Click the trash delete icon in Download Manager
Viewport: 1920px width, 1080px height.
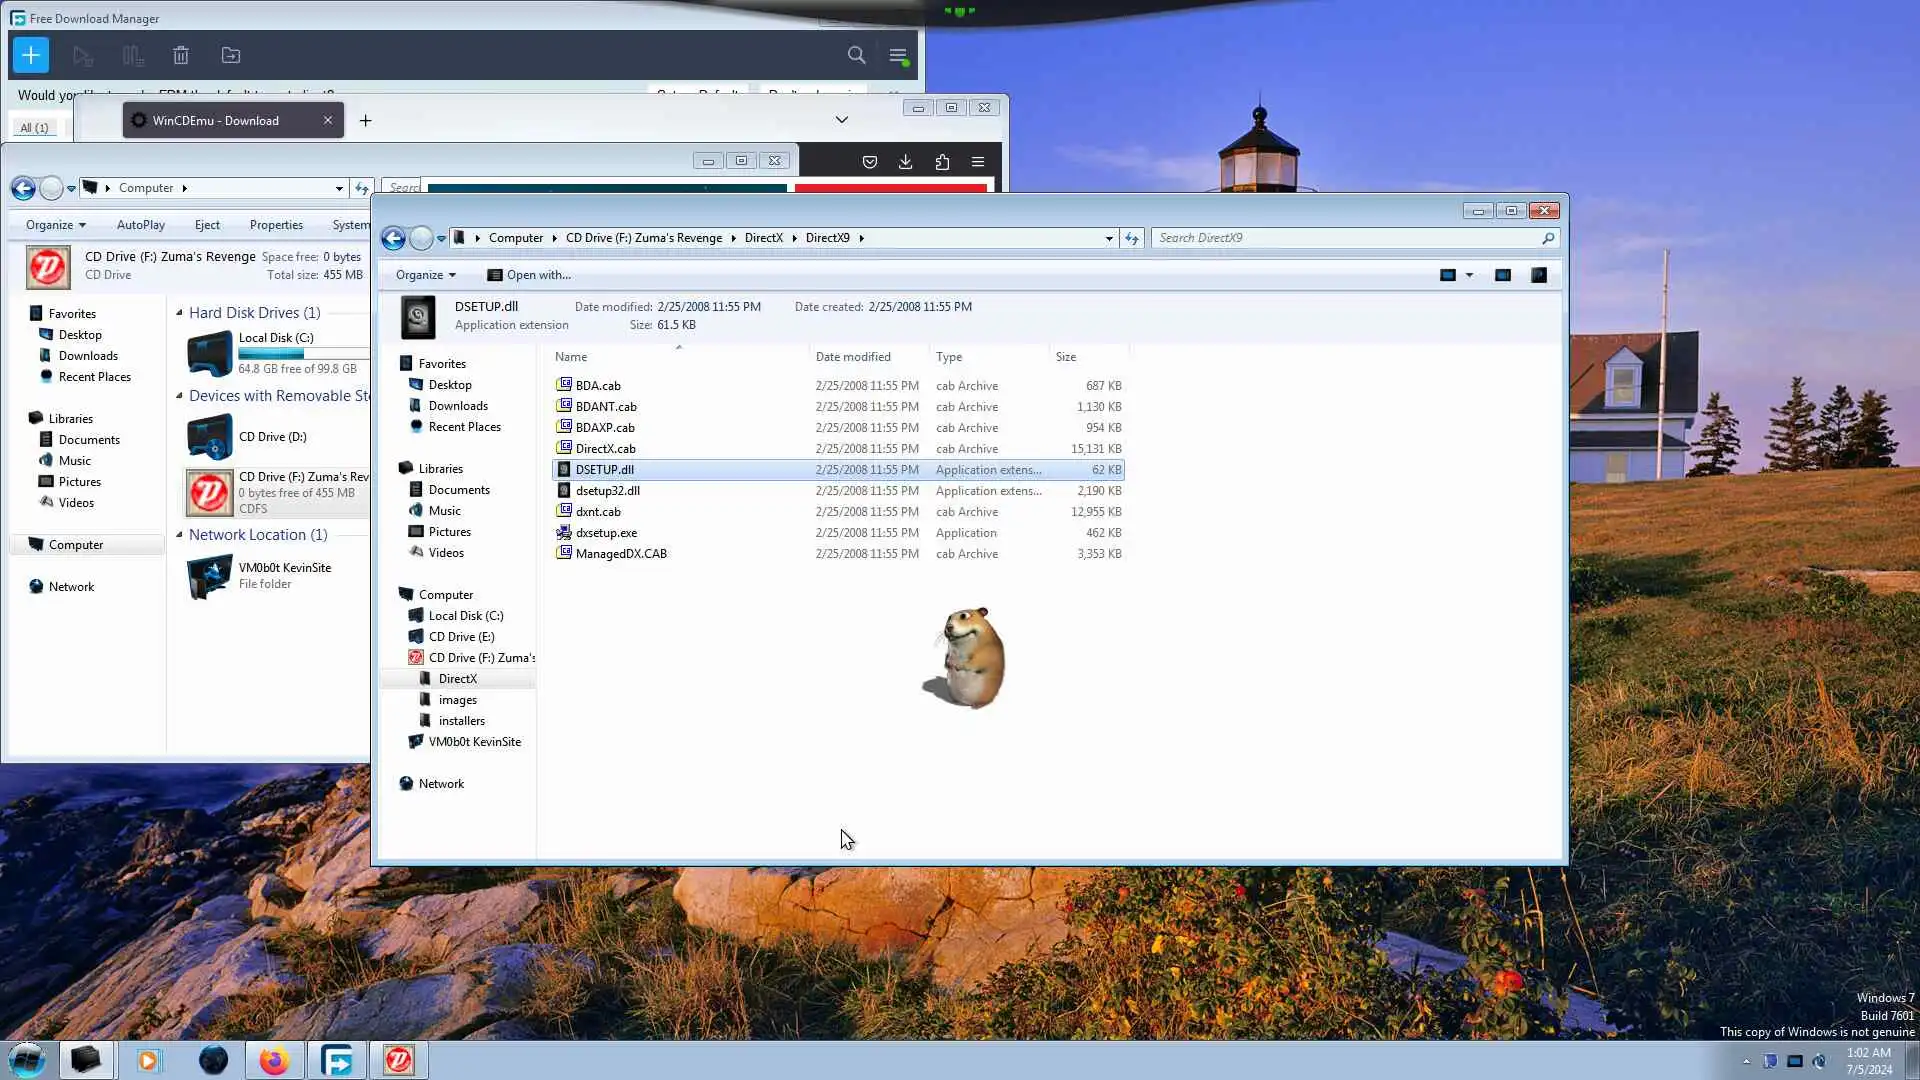pyautogui.click(x=181, y=56)
